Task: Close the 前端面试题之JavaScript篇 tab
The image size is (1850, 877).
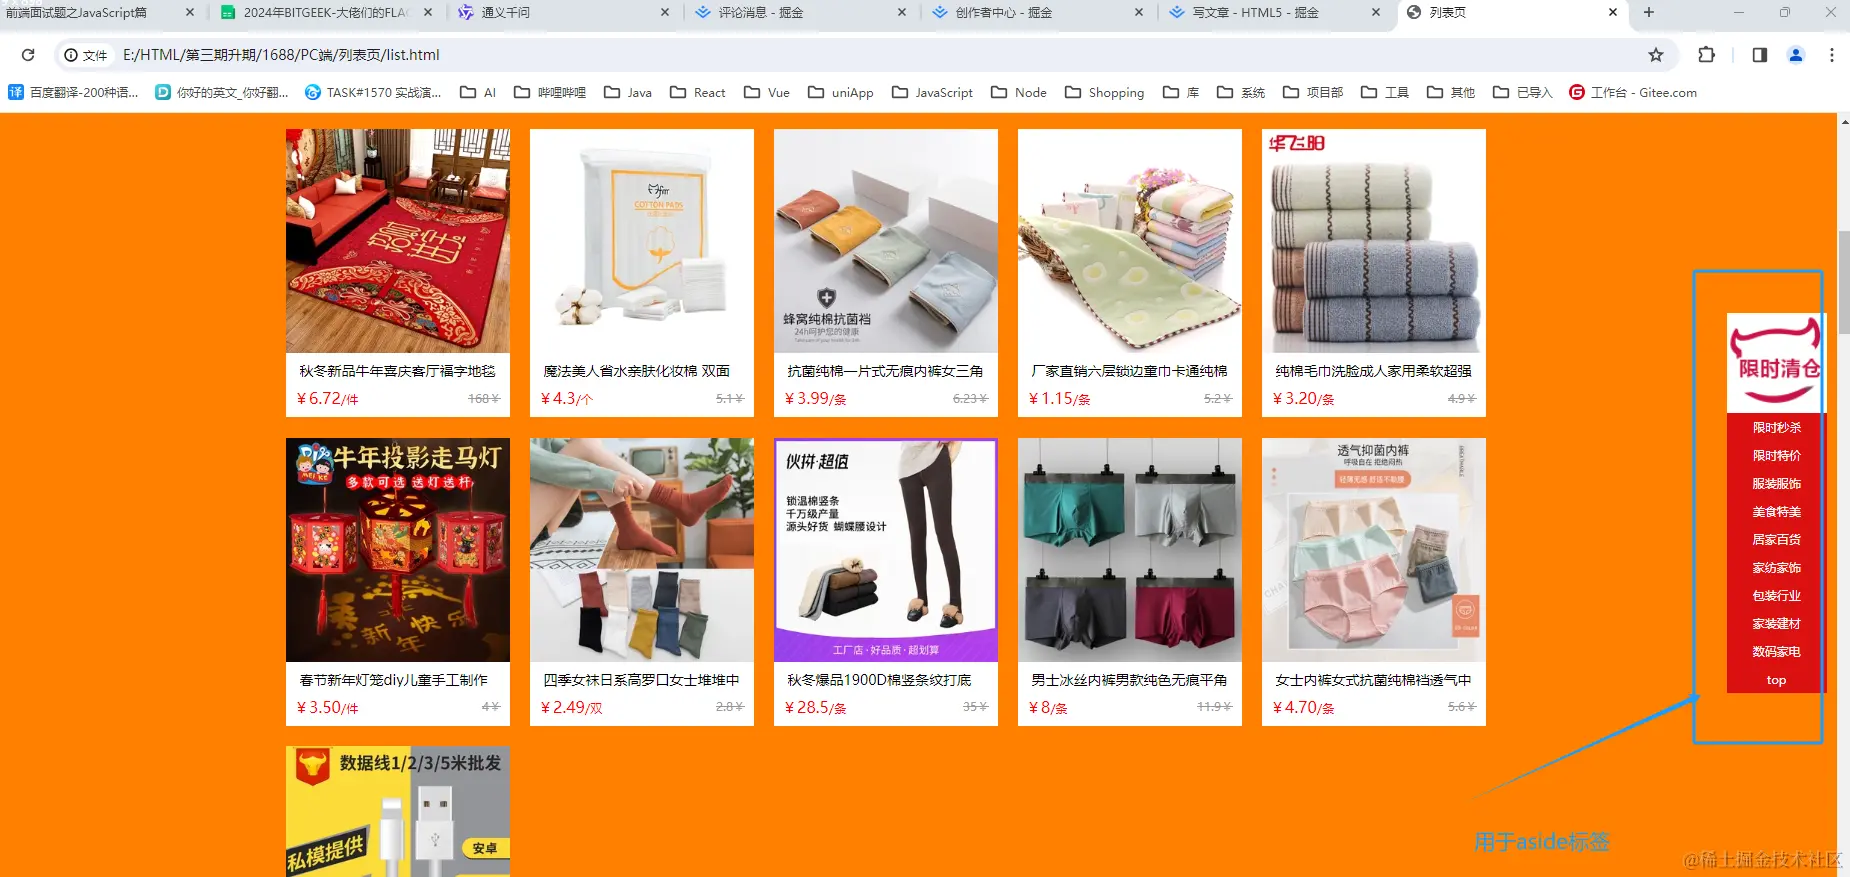Action: (190, 12)
